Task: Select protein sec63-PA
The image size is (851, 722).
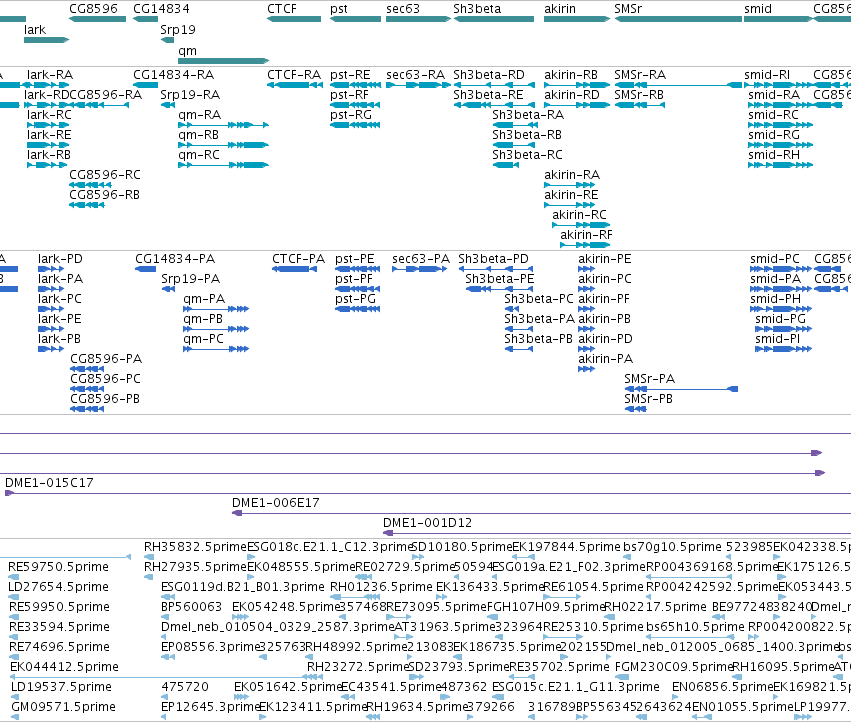Action: 421,259
